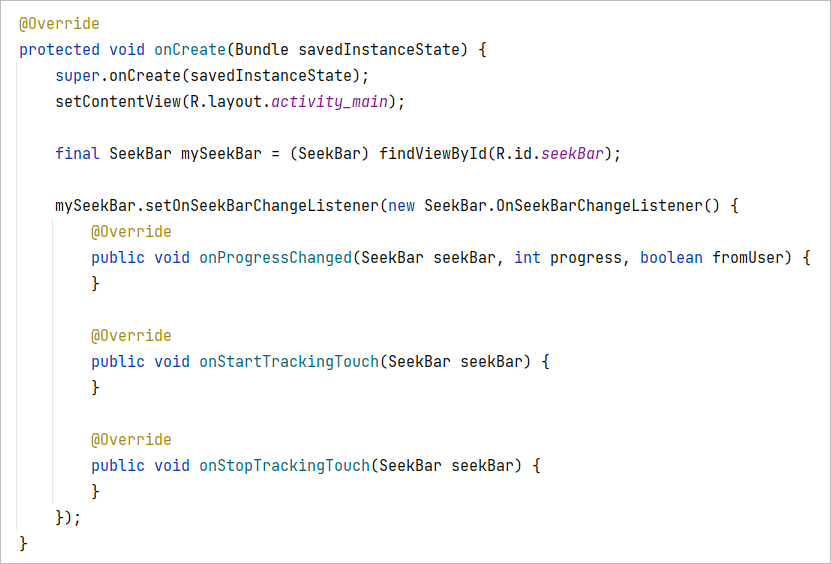Image resolution: width=831 pixels, height=564 pixels.
Task: Click the activity_main layout reference
Action: (330, 102)
